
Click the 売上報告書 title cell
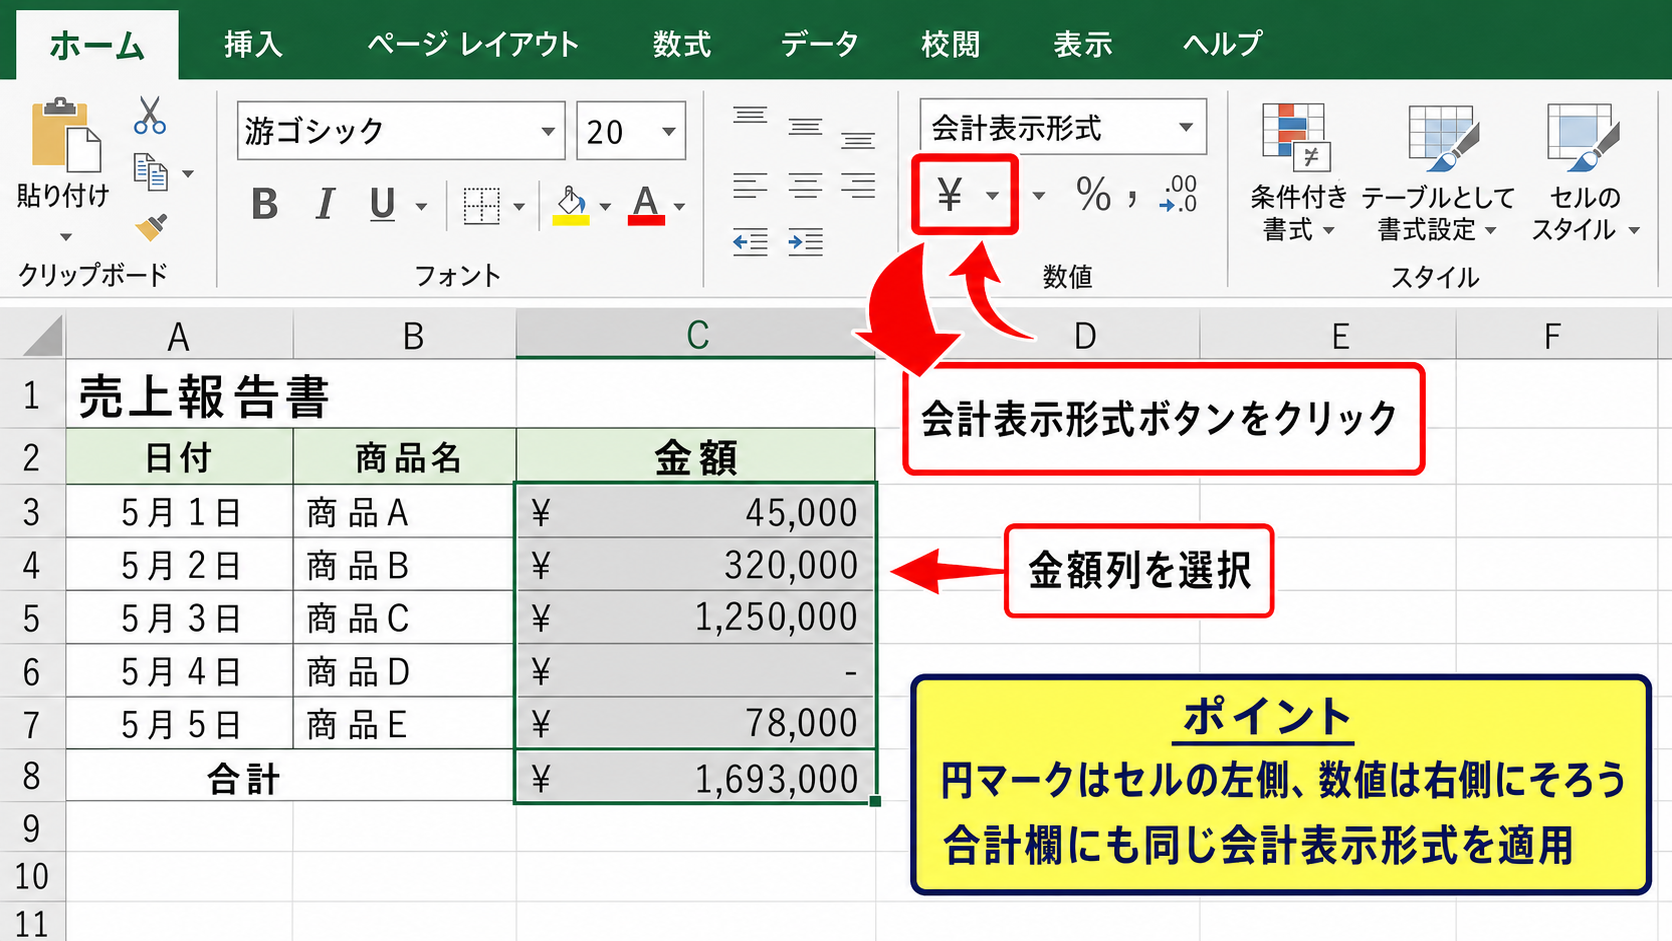pos(291,396)
